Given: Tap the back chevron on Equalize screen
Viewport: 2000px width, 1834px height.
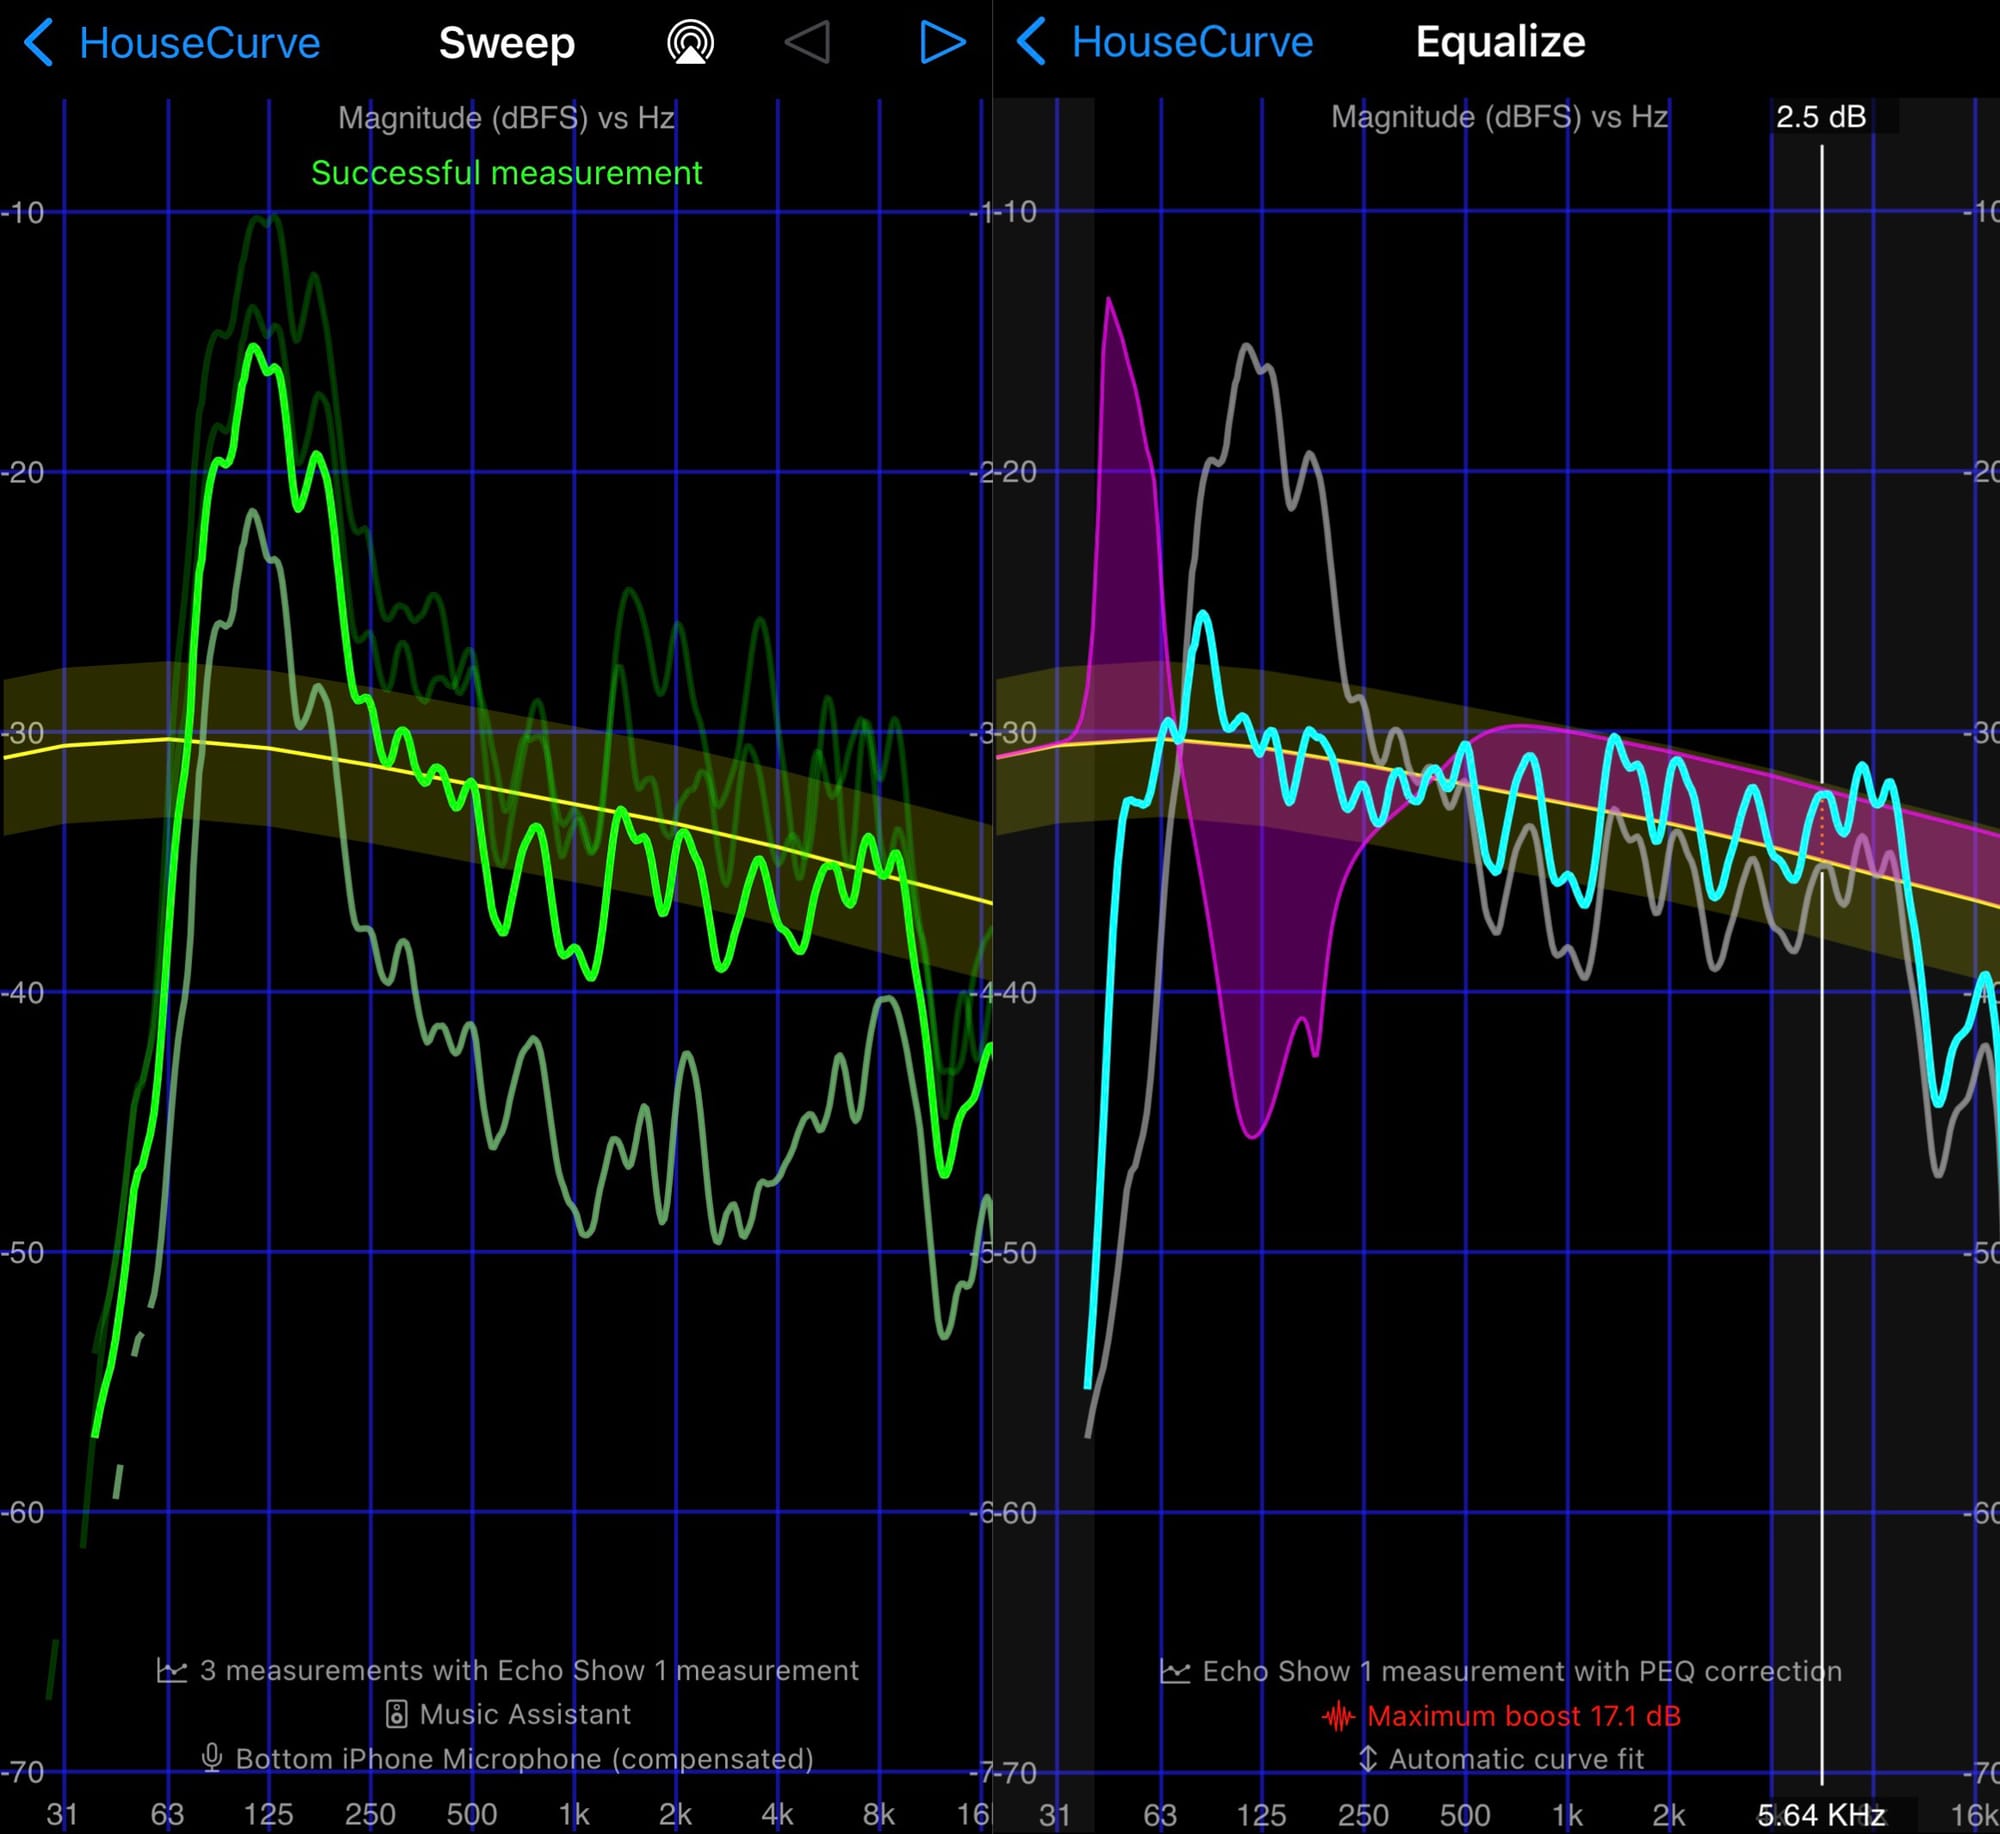Looking at the screenshot, I should coord(1031,43).
